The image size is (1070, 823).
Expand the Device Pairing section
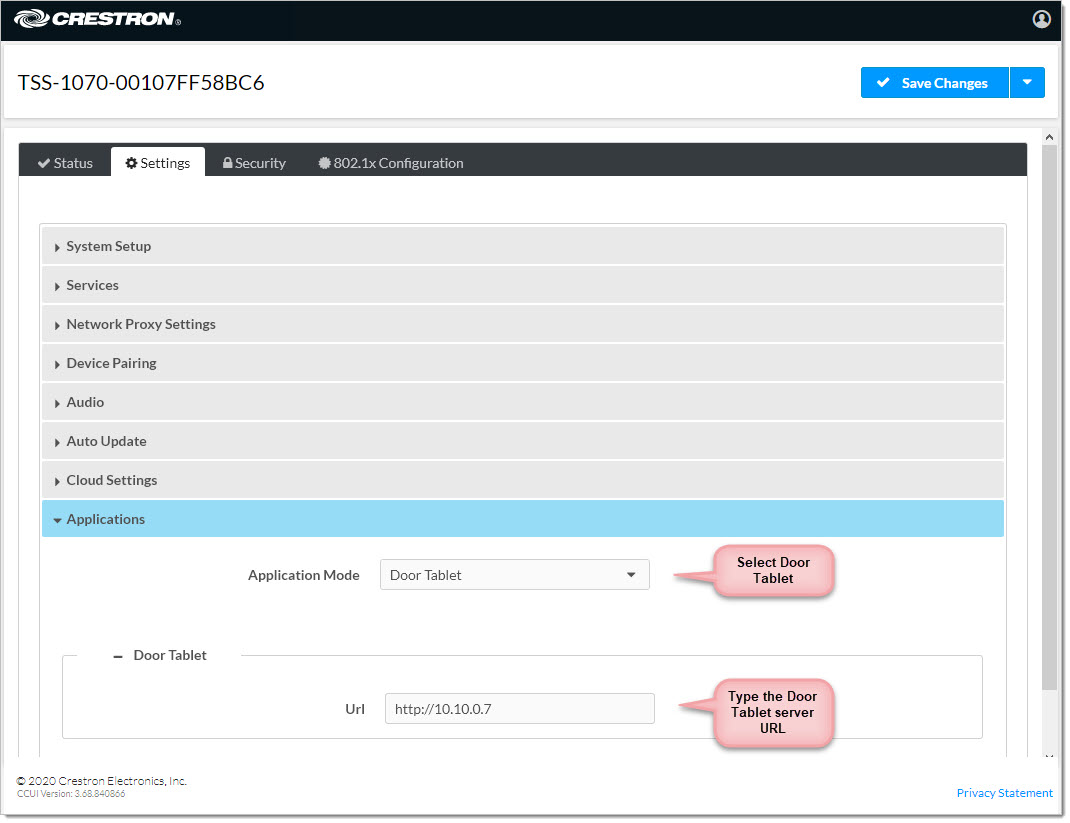tap(111, 363)
